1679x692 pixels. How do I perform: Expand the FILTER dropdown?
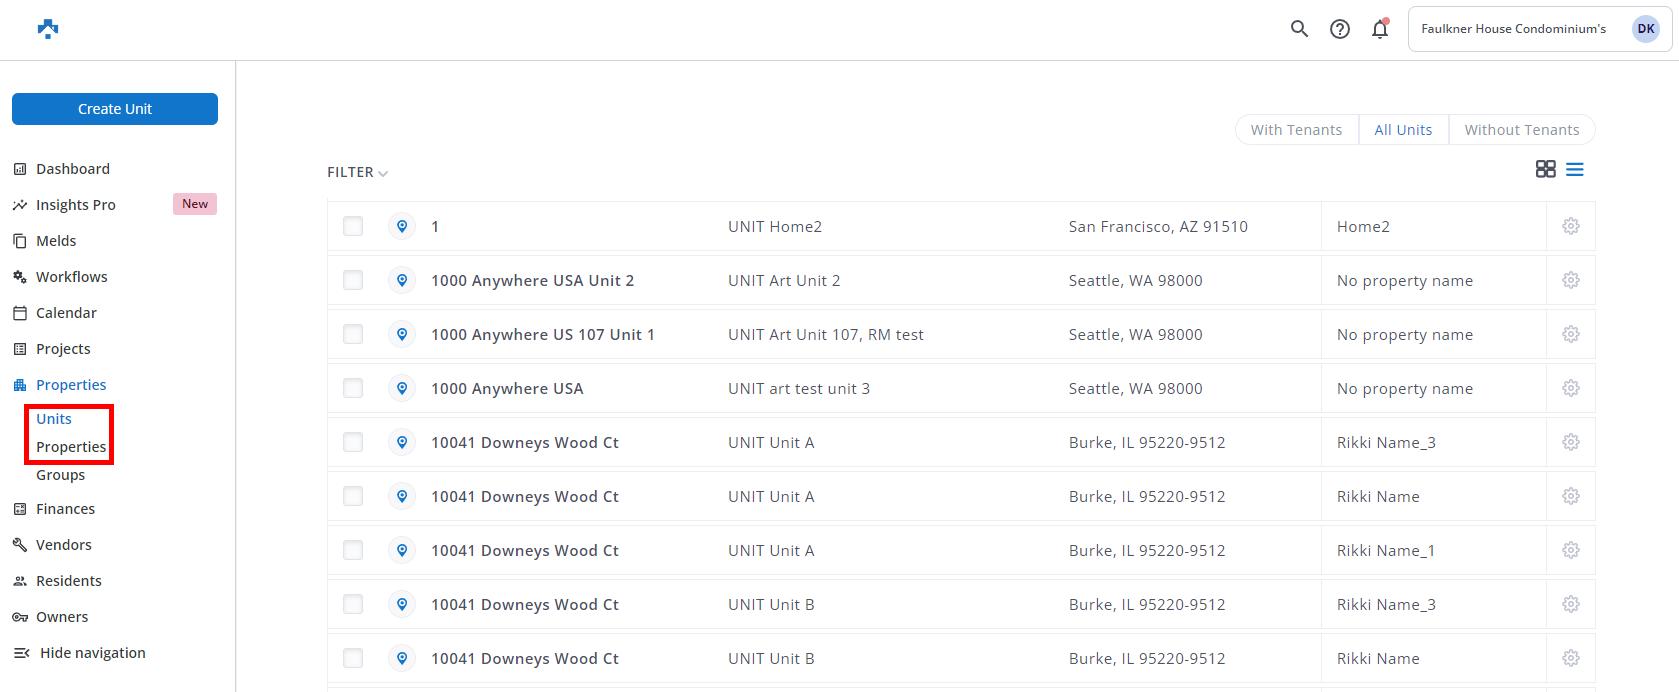357,173
